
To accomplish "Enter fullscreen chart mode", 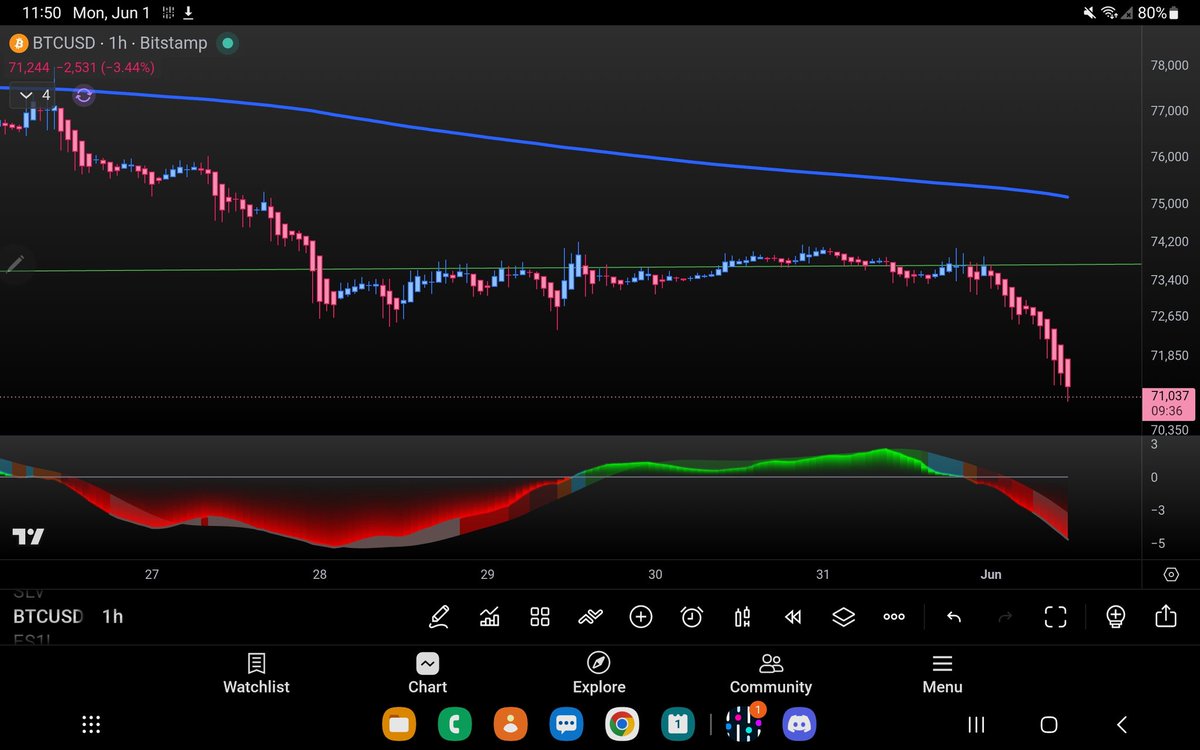I will click(x=1055, y=616).
